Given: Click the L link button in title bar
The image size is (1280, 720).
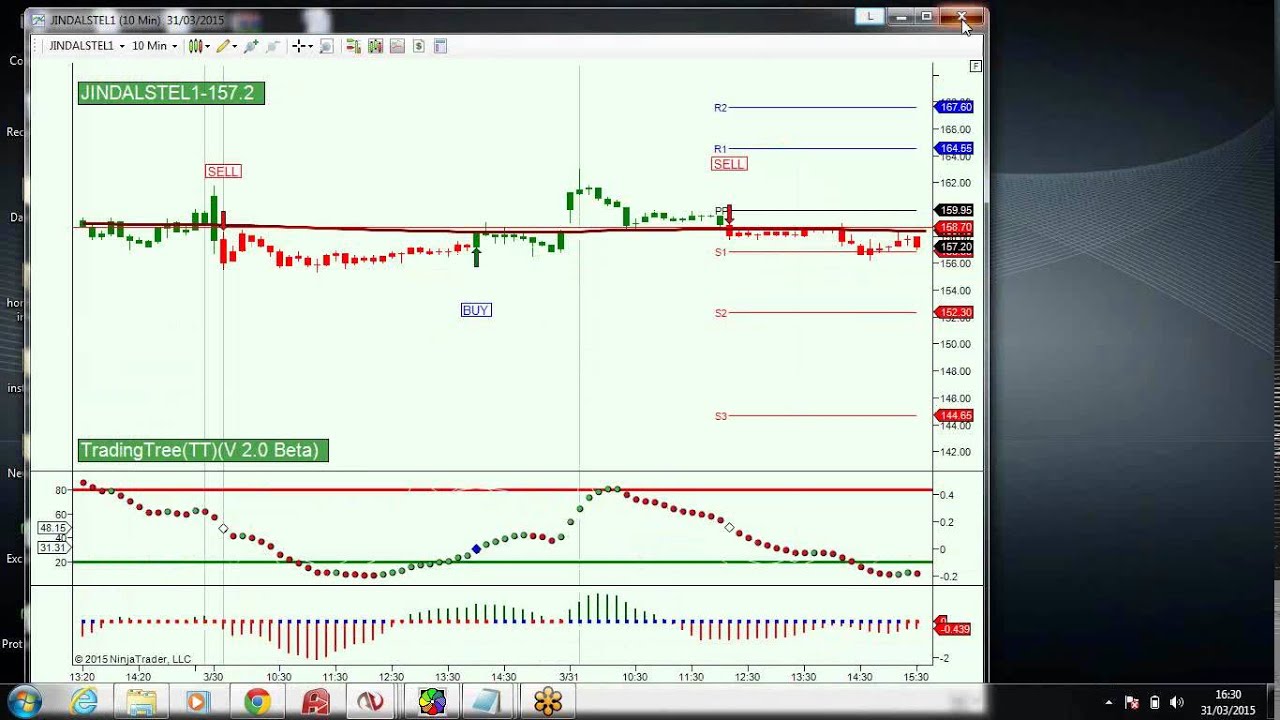Looking at the screenshot, I should [x=870, y=16].
